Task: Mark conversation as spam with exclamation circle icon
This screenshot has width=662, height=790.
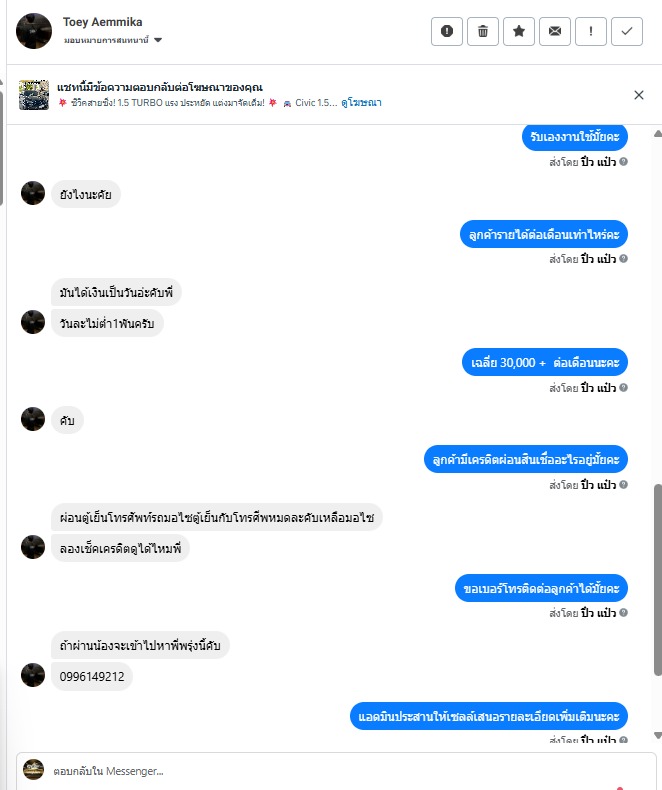Action: tap(446, 31)
